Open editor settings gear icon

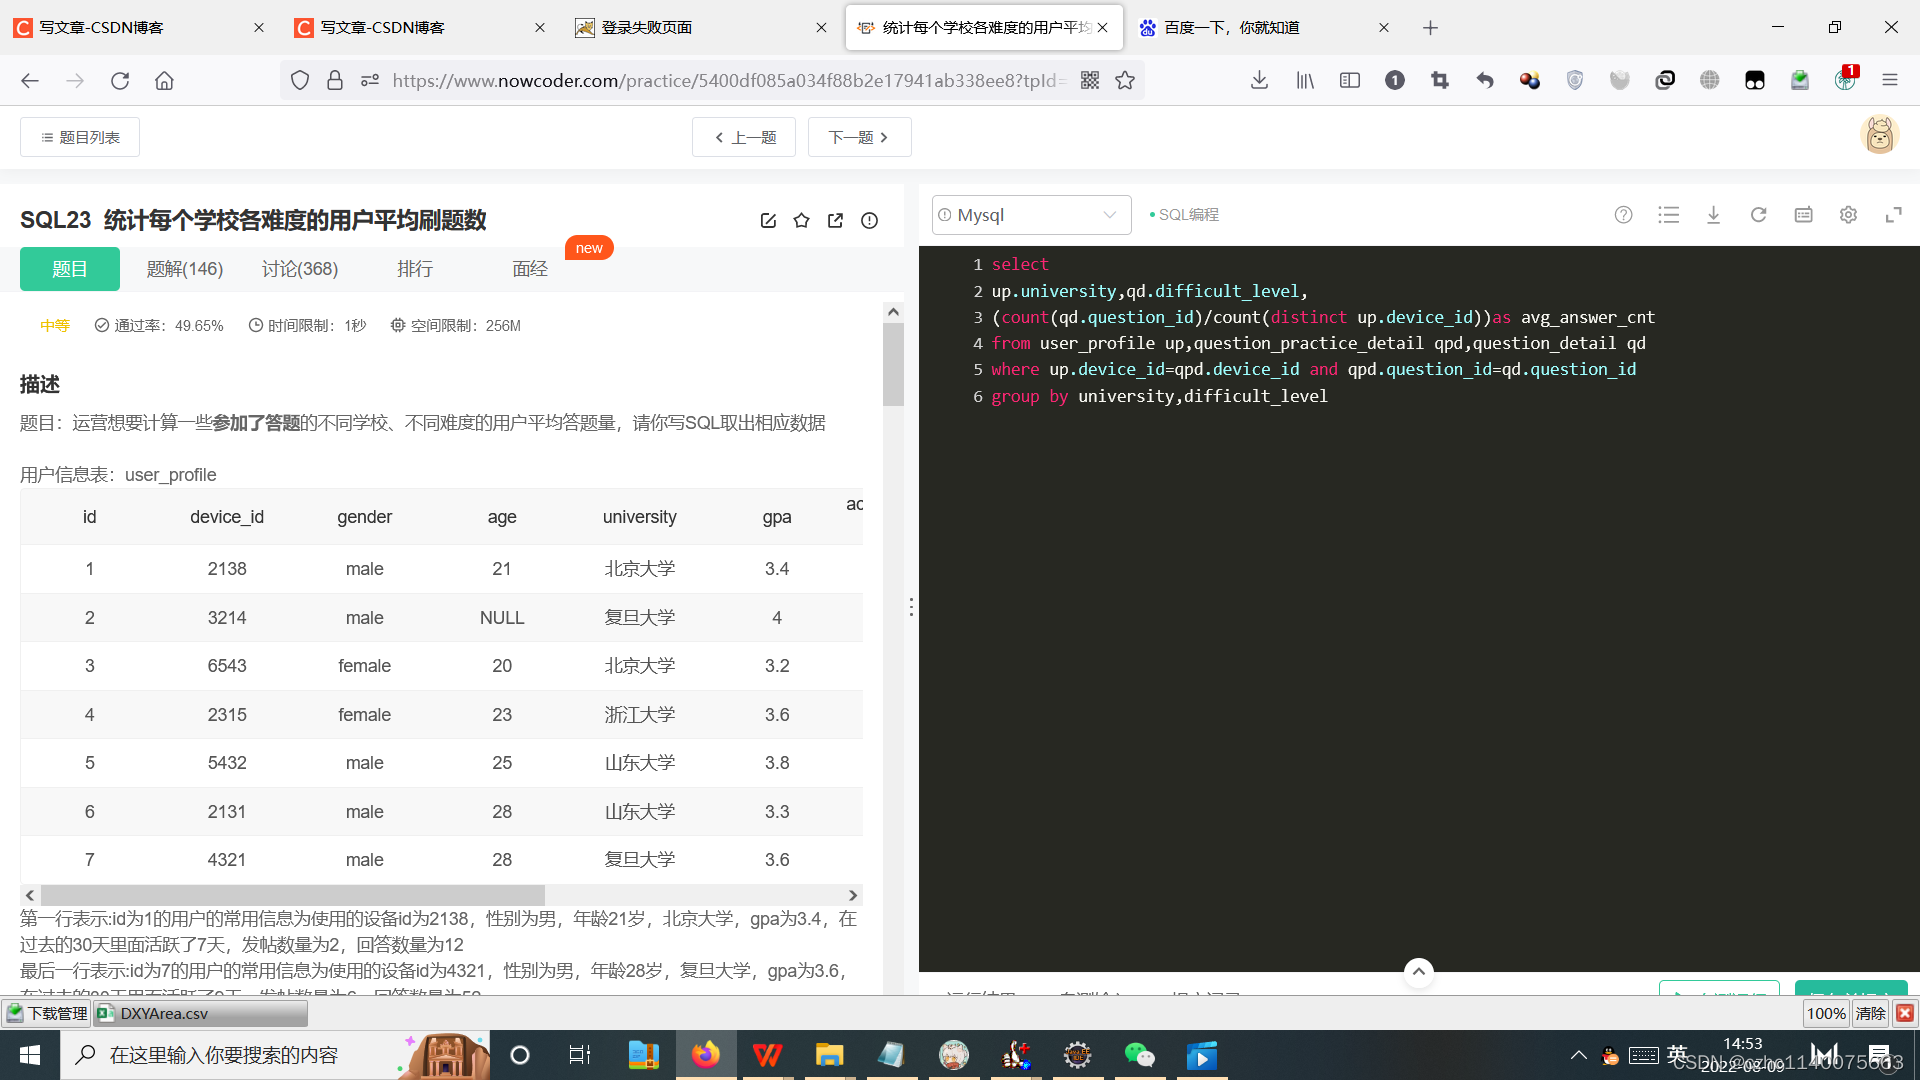click(1848, 215)
